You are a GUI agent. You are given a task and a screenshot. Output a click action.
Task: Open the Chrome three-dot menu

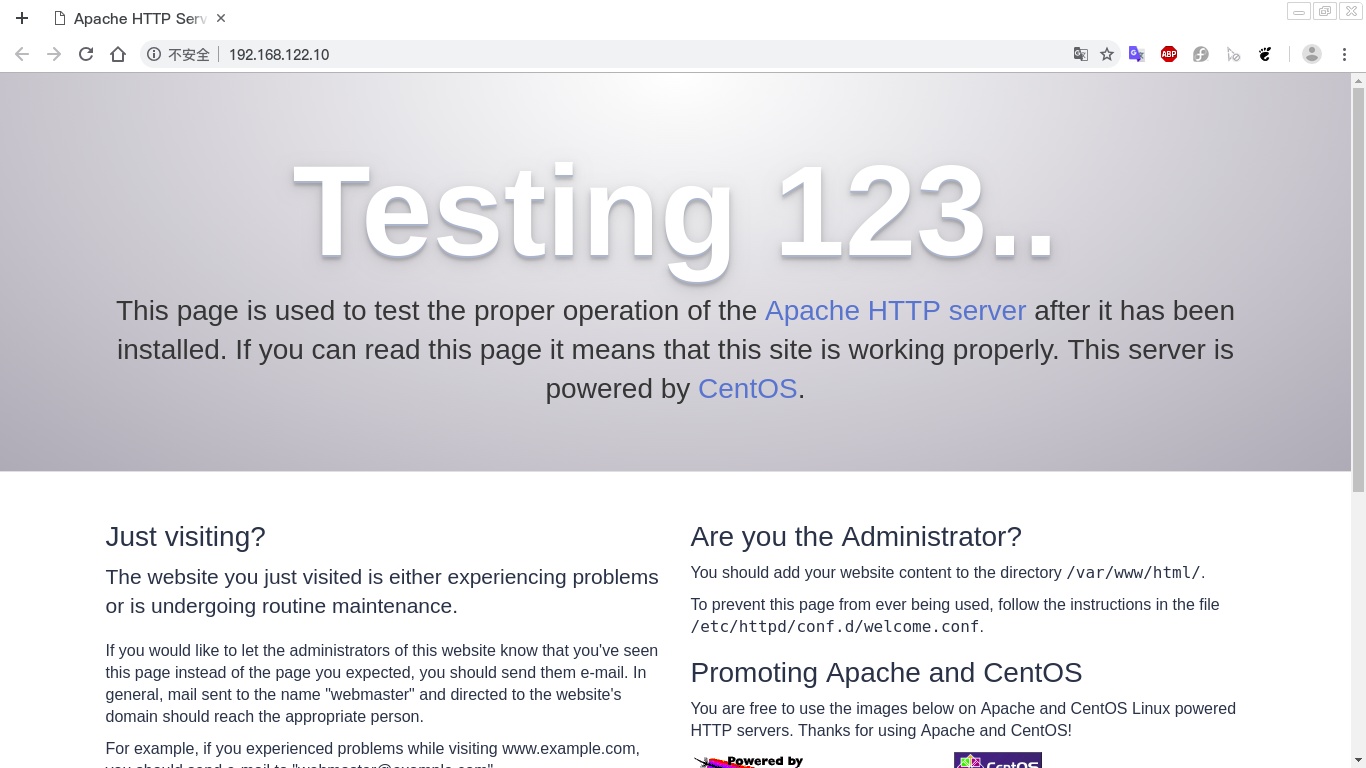pyautogui.click(x=1345, y=54)
